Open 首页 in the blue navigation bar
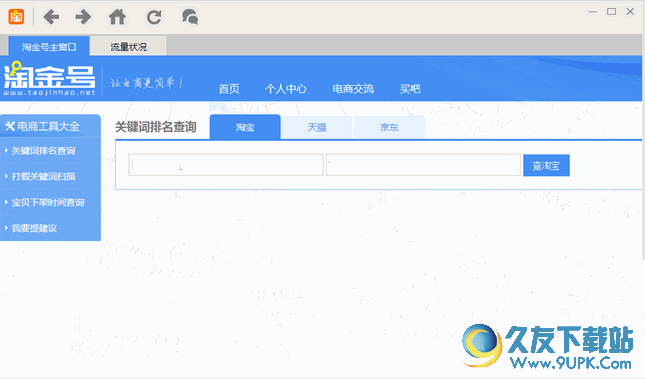 click(x=229, y=88)
